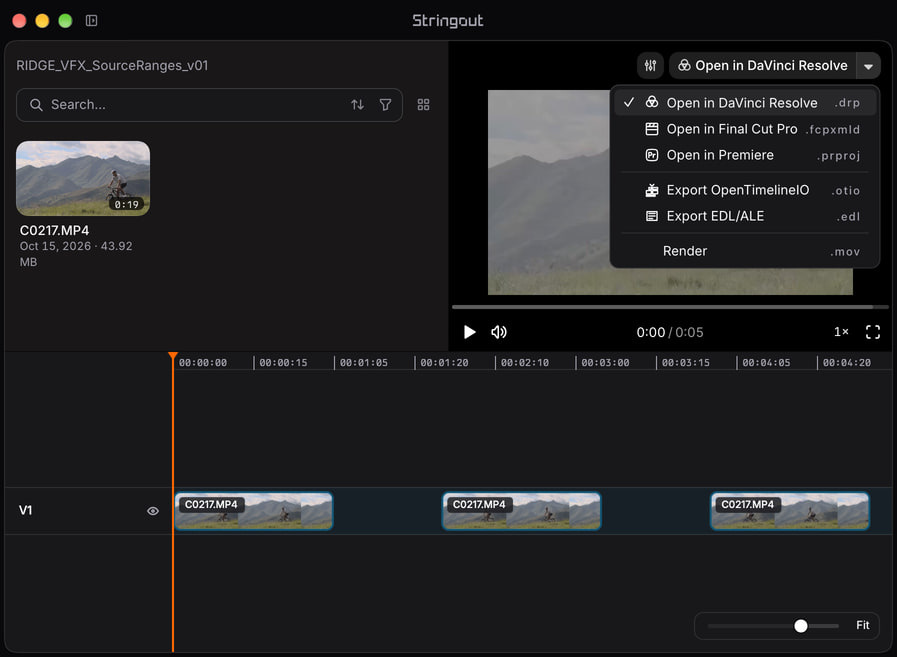Play the preview video
Image resolution: width=897 pixels, height=657 pixels.
click(469, 332)
